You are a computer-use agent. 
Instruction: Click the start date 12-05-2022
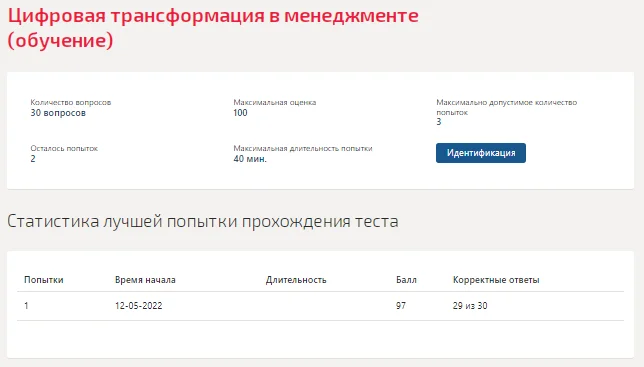click(138, 306)
